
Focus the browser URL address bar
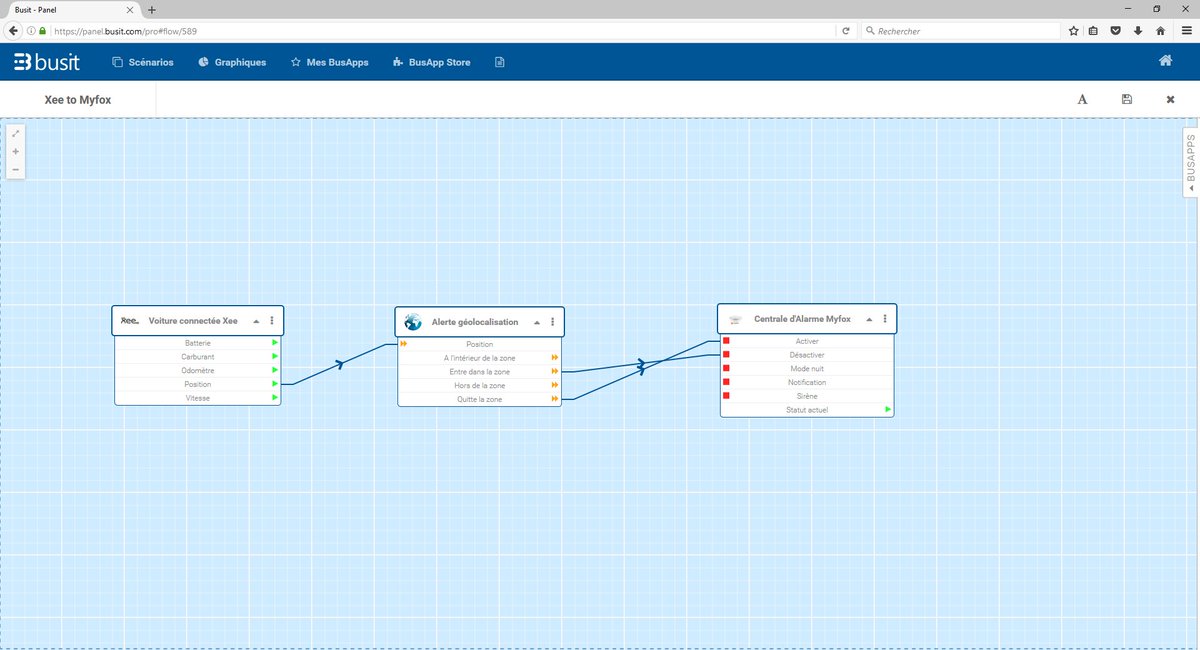tap(430, 31)
